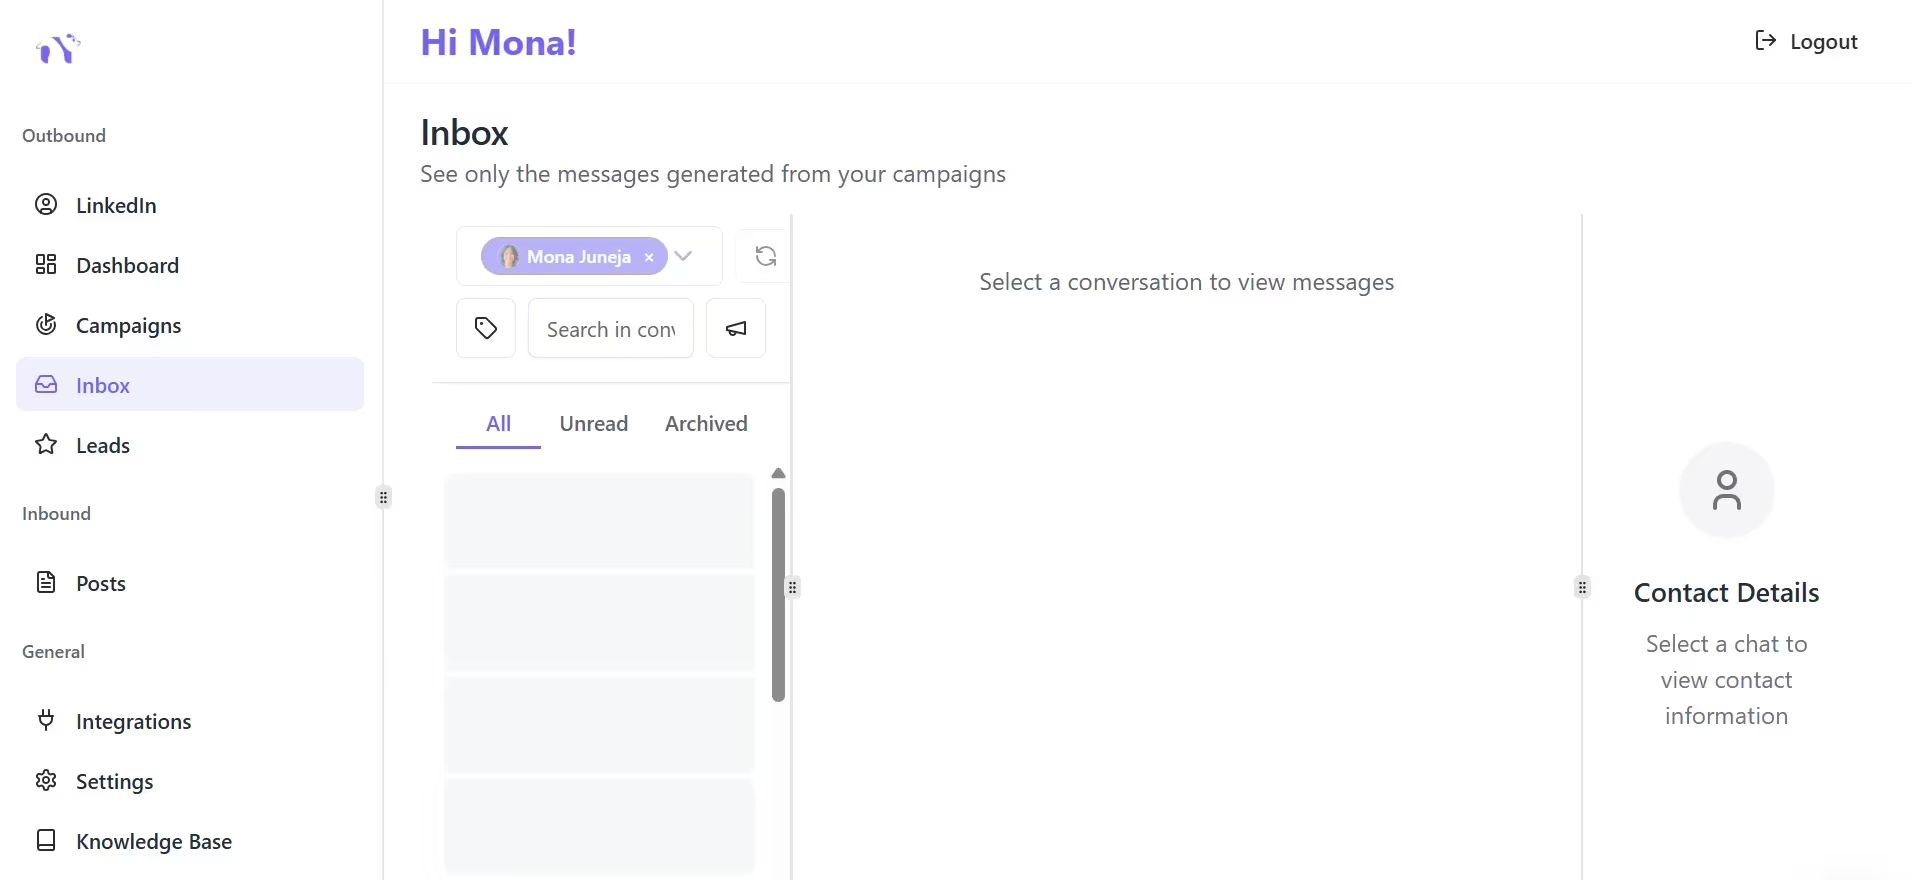Open the Campaigns section
The image size is (1911, 880).
click(x=128, y=325)
